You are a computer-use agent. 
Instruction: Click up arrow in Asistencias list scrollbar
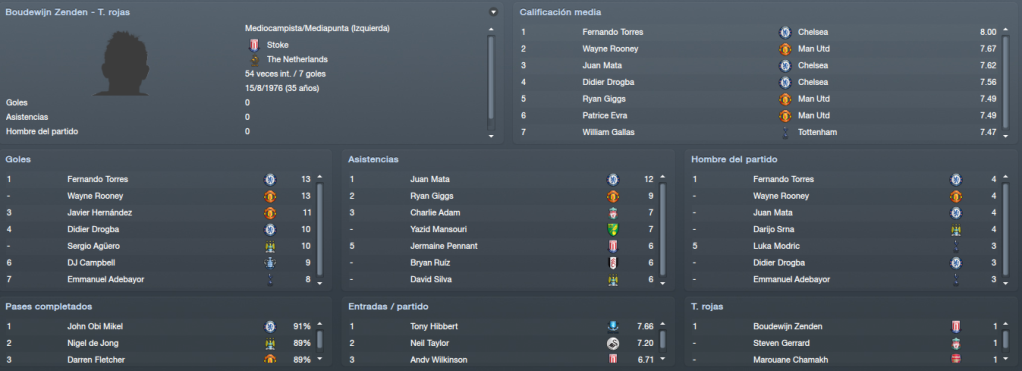point(663,177)
